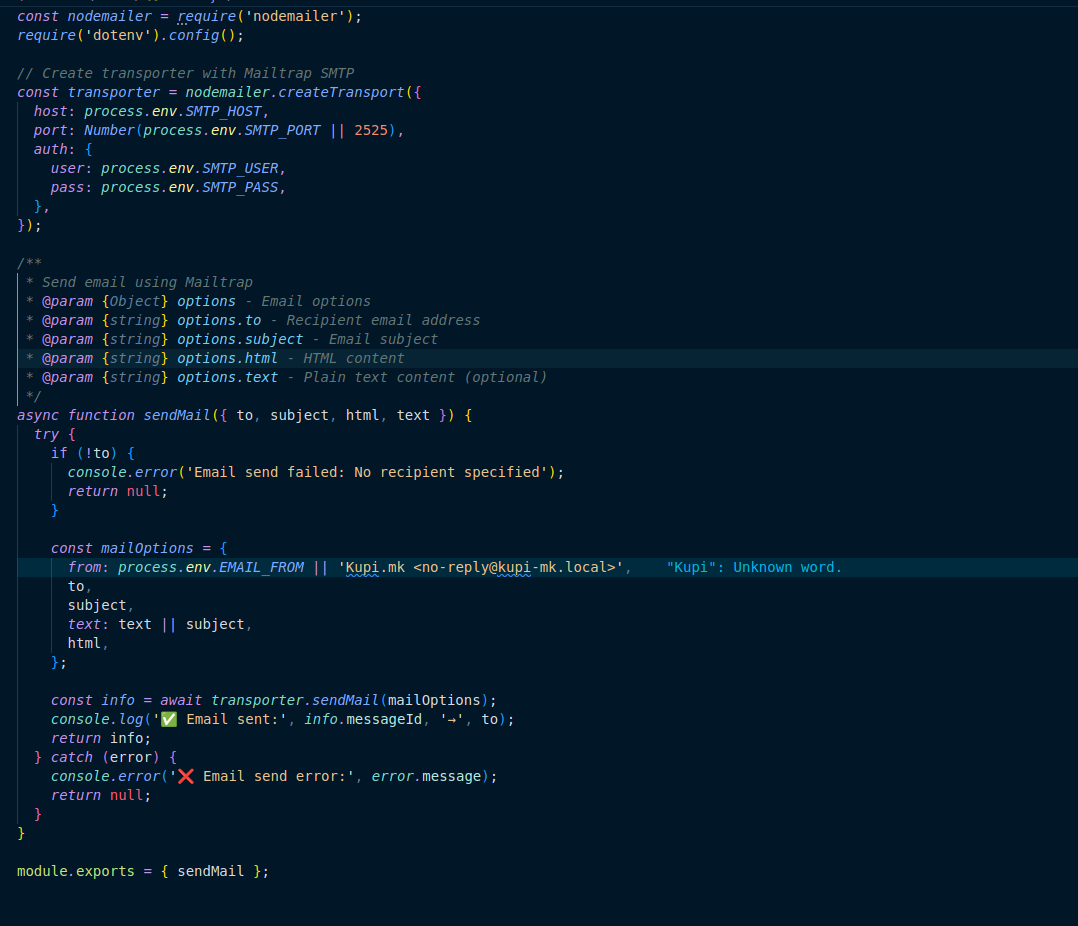Click the try keyword
The width and height of the screenshot is (1078, 926).
[46, 434]
